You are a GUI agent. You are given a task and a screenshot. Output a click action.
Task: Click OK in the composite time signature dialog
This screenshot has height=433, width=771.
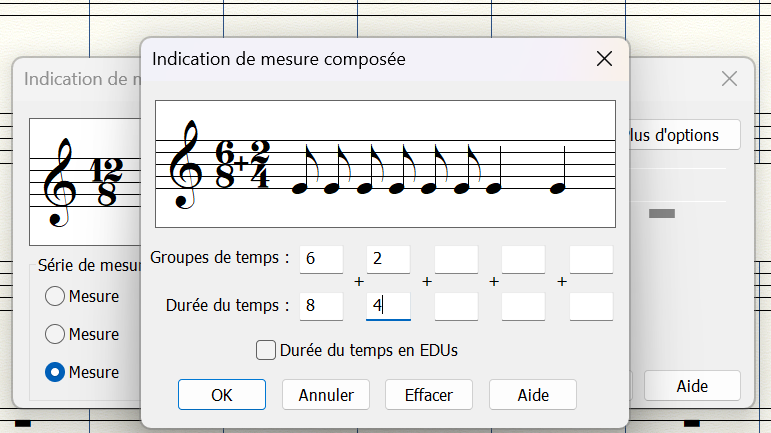pyautogui.click(x=221, y=394)
